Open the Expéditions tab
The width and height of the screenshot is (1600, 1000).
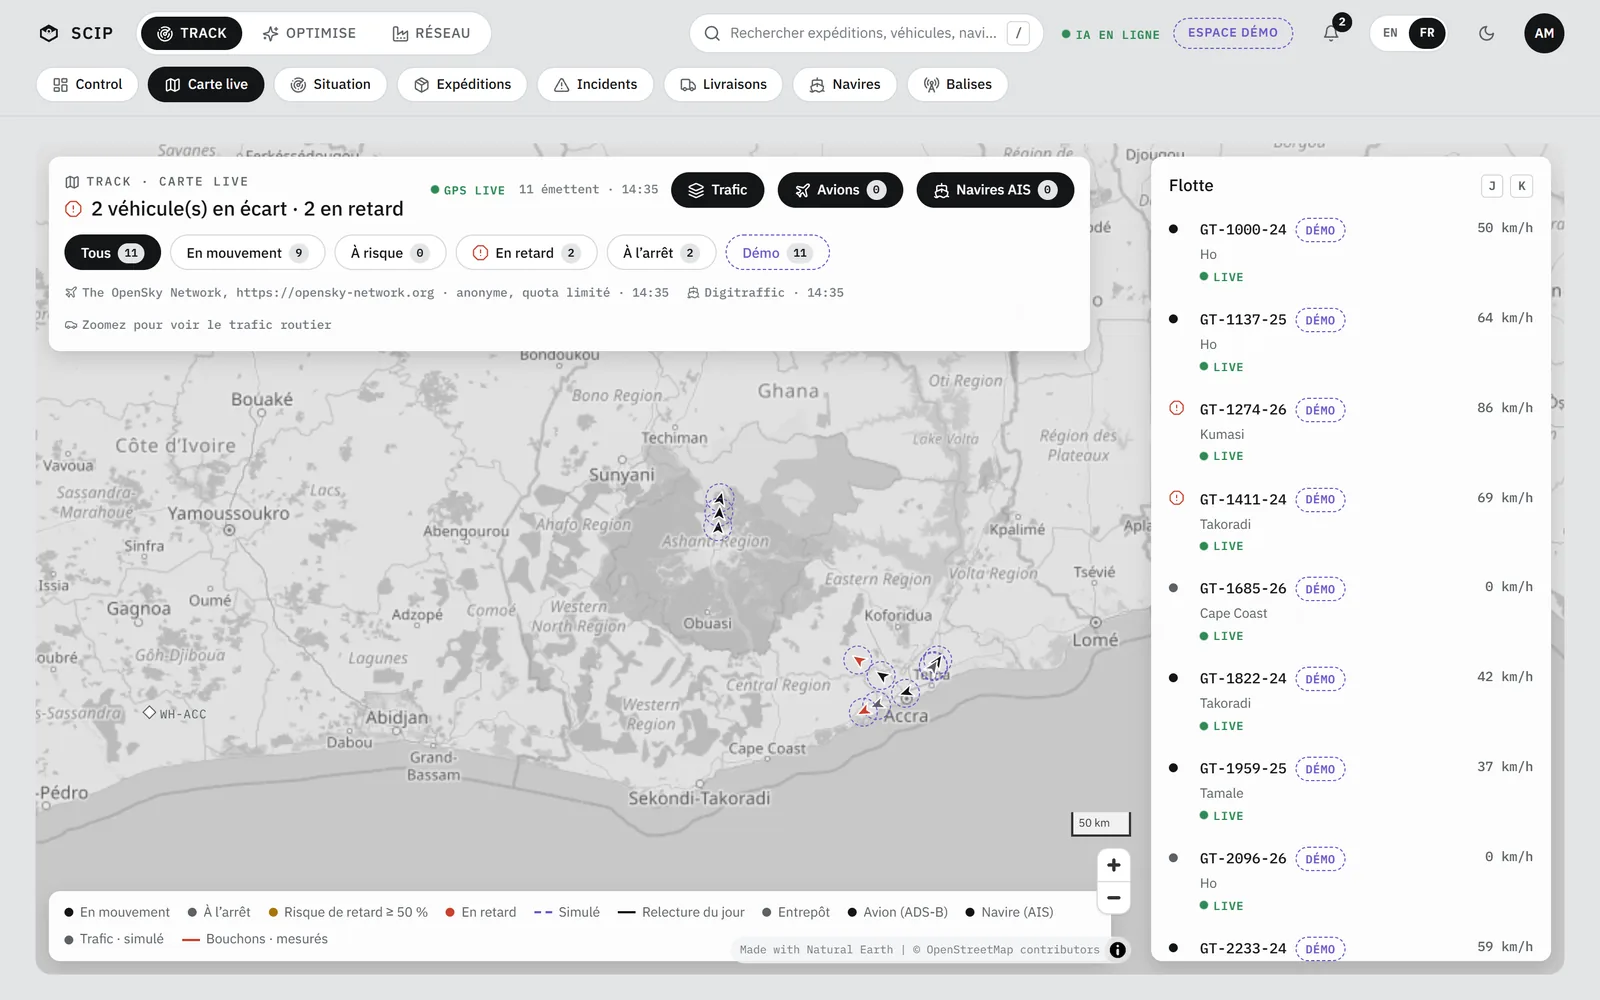click(x=462, y=84)
